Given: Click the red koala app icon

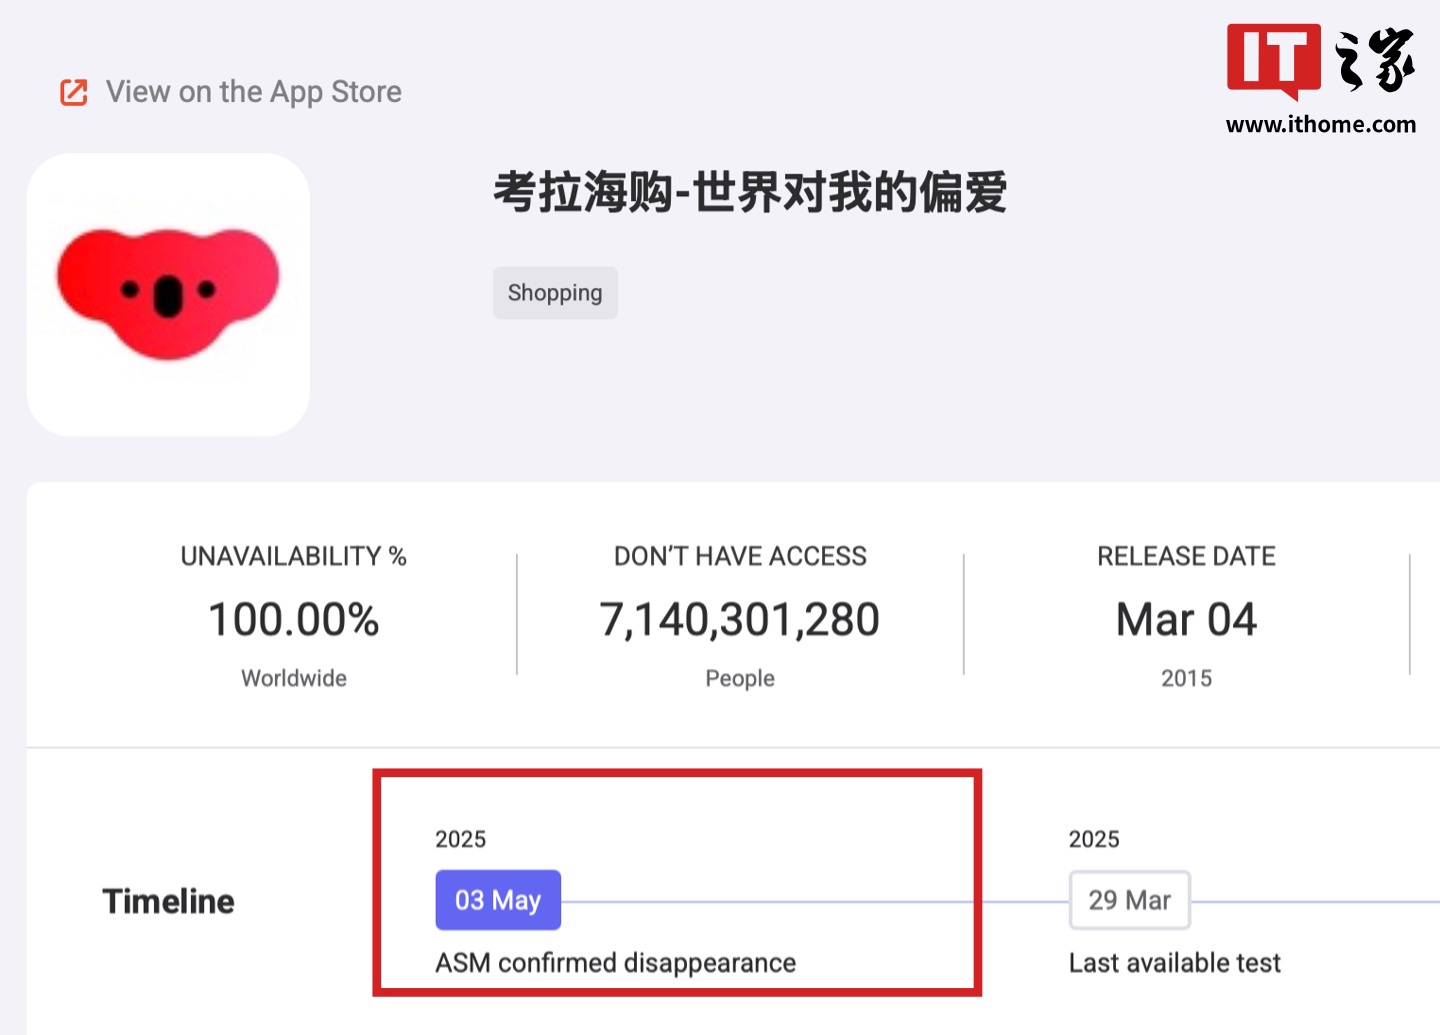Looking at the screenshot, I should point(168,294).
